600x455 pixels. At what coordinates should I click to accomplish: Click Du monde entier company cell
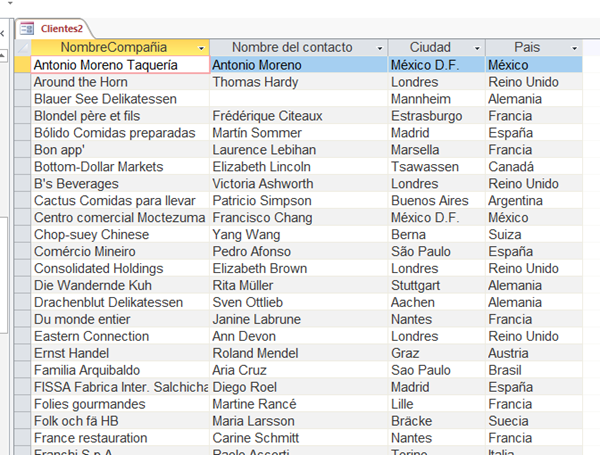pos(120,319)
